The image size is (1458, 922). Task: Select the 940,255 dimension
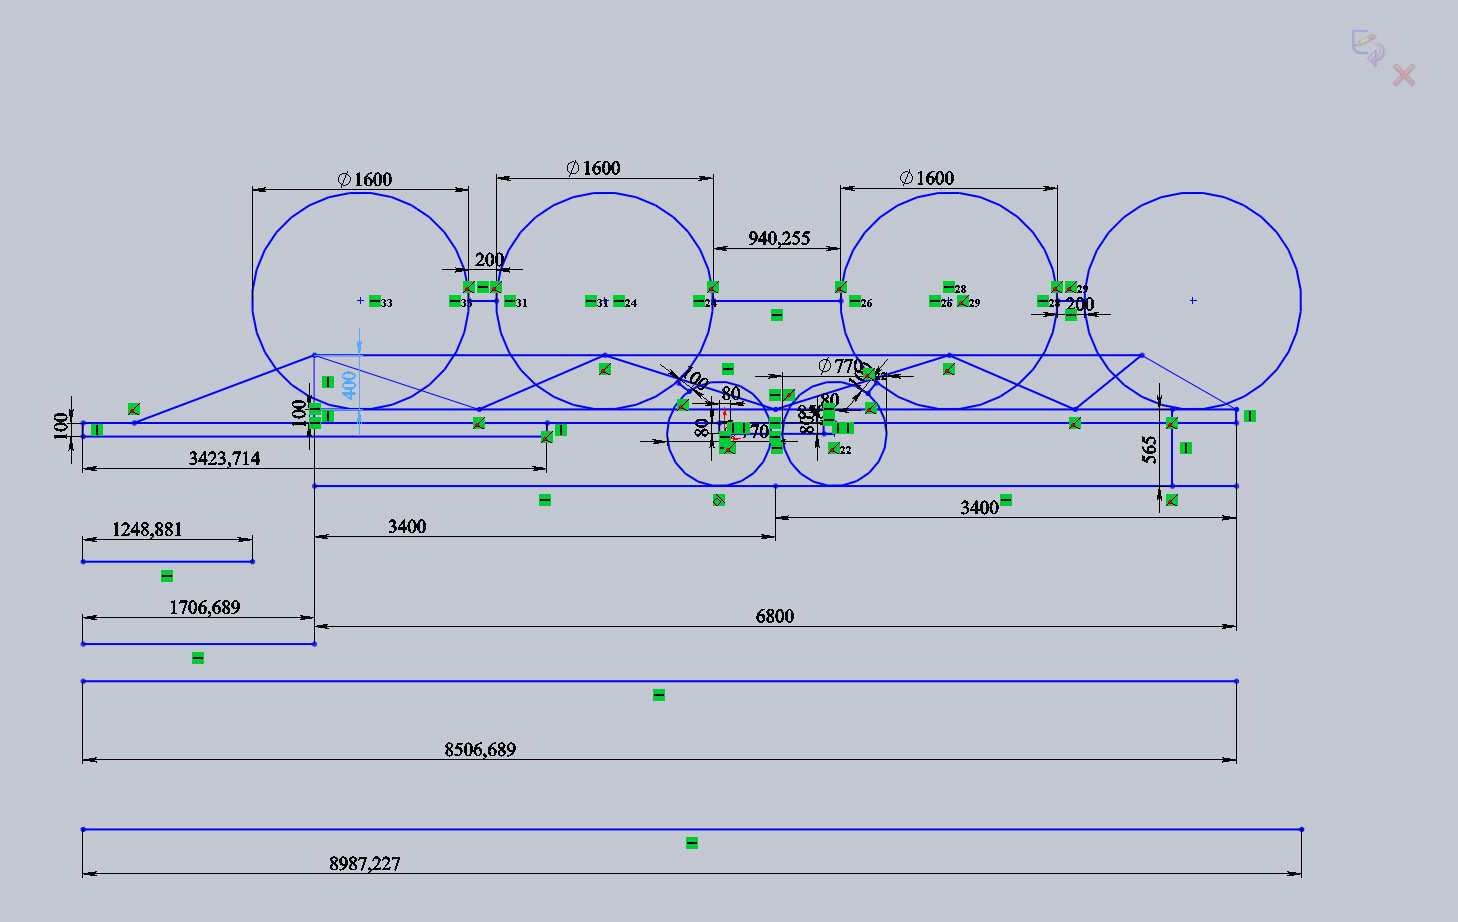tap(779, 238)
